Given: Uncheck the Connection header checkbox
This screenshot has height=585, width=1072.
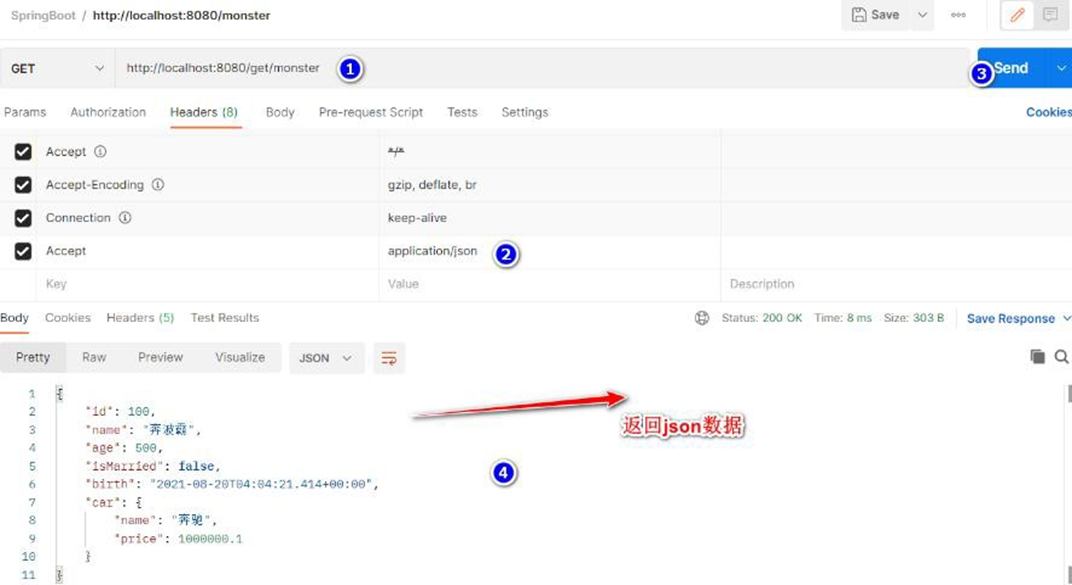Looking at the screenshot, I should tap(23, 218).
